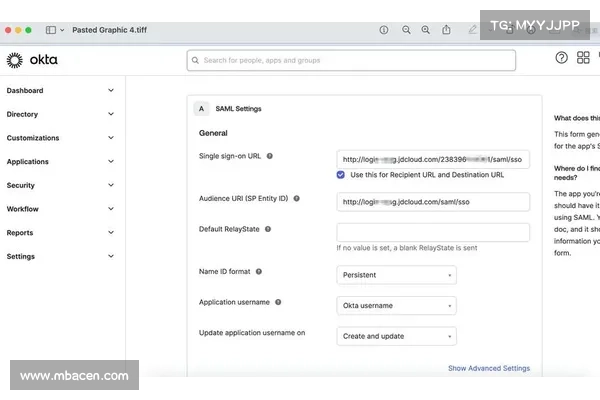The image size is (600, 400).
Task: Click the search people, apps and groups field
Action: [x=351, y=61]
